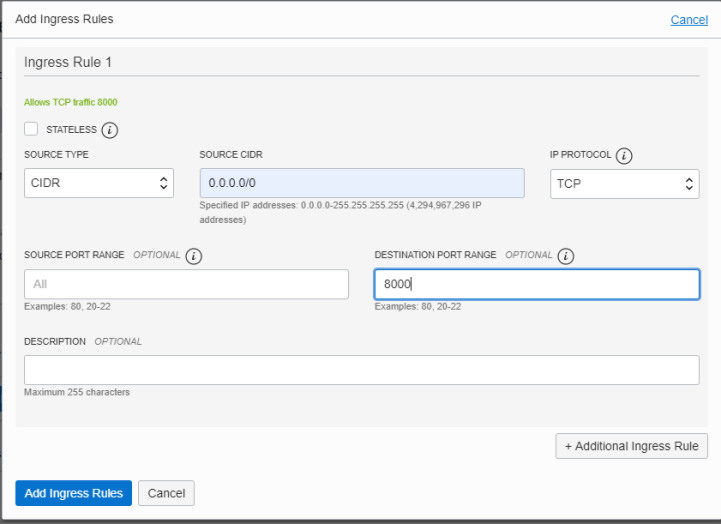The height and width of the screenshot is (524, 721).
Task: Click the Add Ingress Rules dialog title
Action: pos(64,19)
